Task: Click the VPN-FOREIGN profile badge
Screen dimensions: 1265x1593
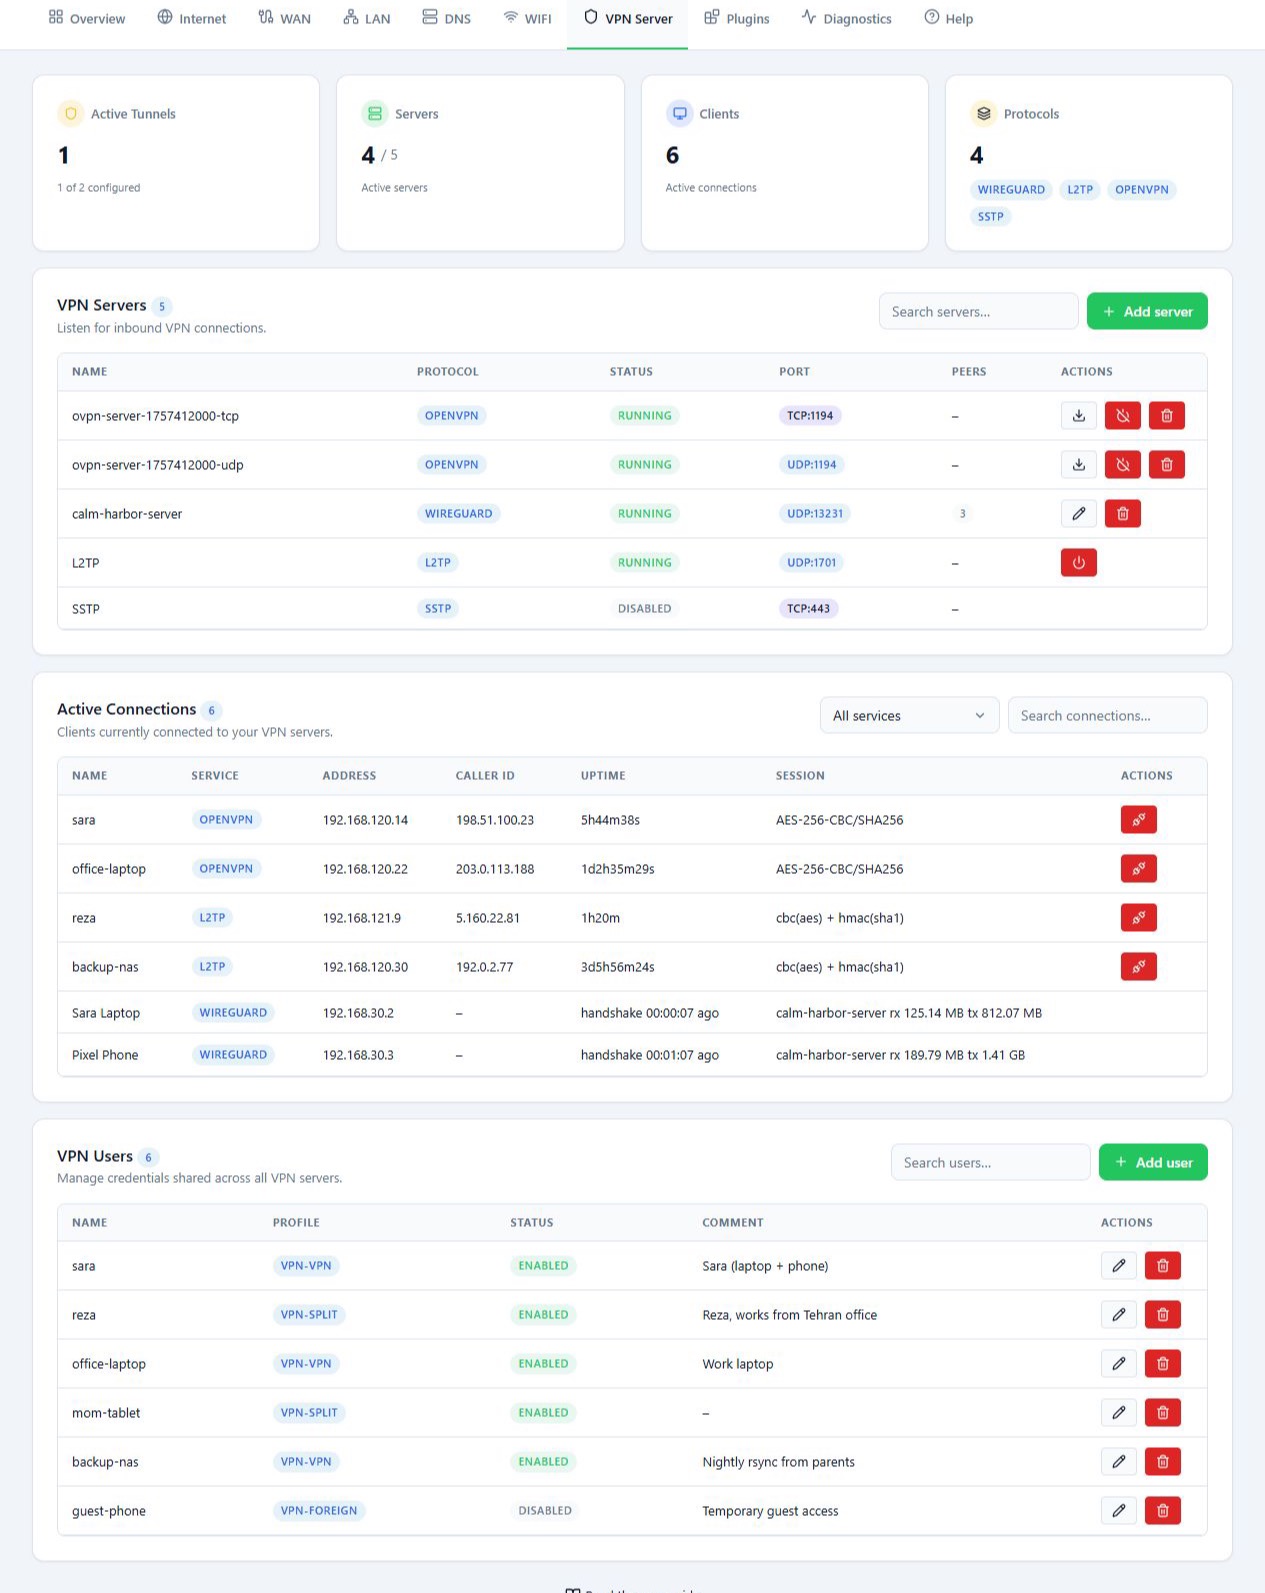Action: click(319, 1511)
